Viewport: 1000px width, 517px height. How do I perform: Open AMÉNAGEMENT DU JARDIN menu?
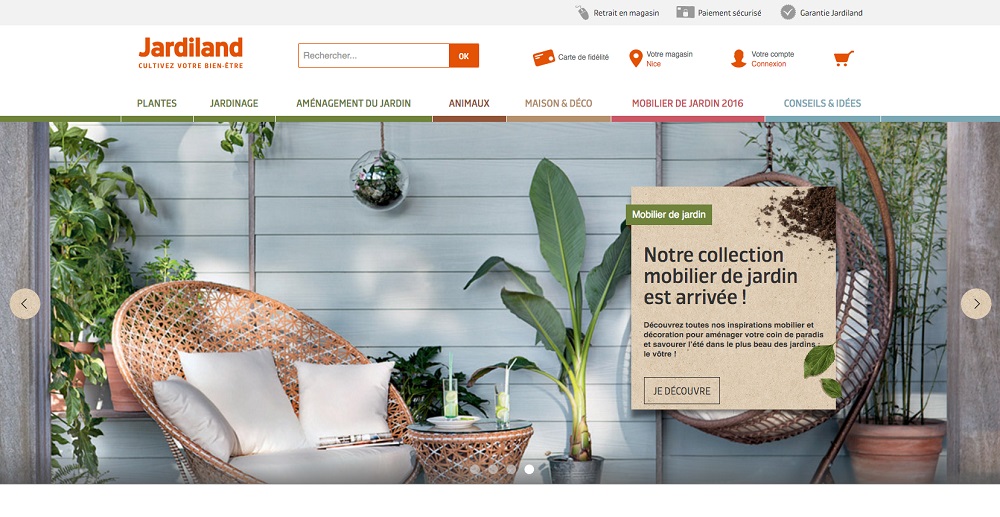click(353, 103)
